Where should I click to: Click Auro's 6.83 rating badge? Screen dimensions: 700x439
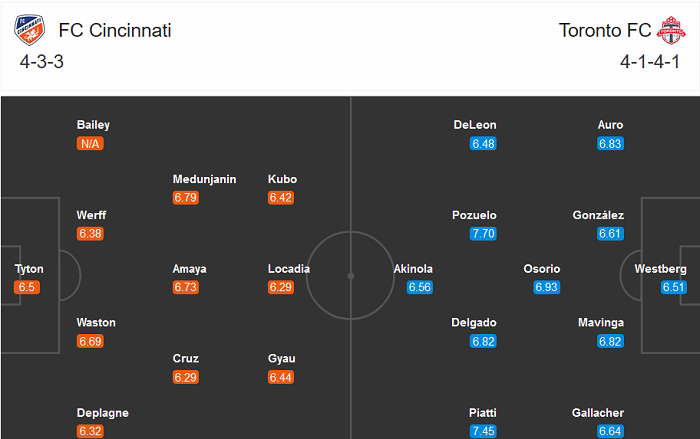(610, 144)
